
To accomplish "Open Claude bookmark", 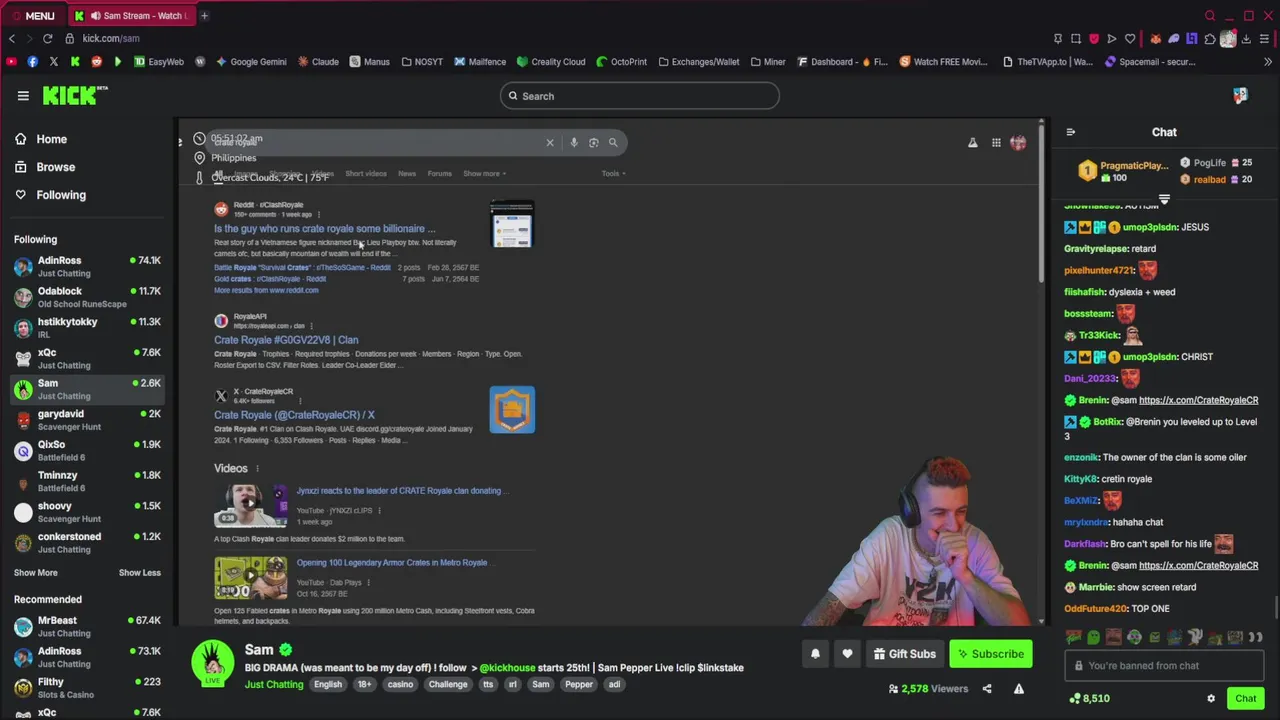I will [x=318, y=62].
